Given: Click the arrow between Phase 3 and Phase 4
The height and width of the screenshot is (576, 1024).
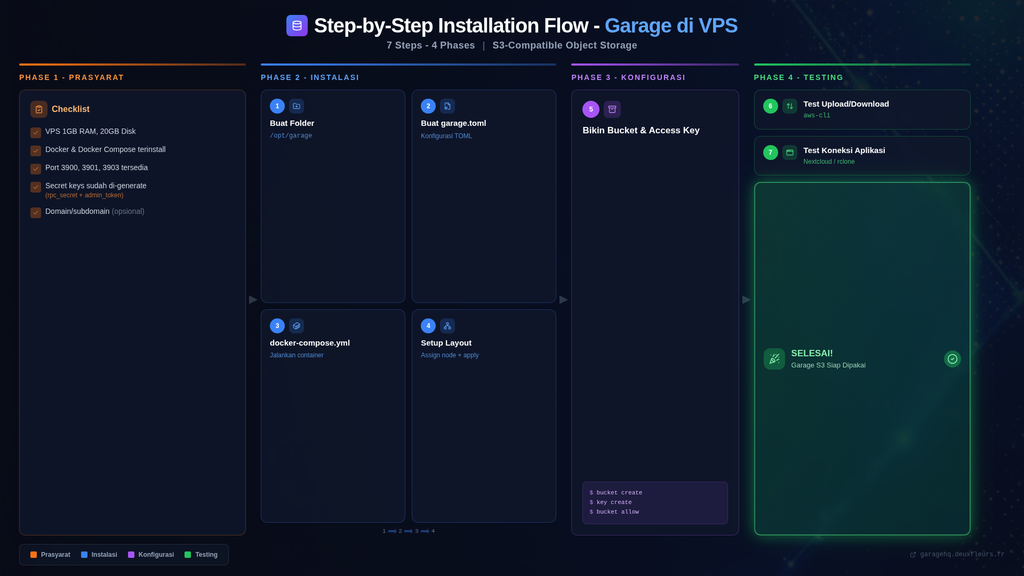Looking at the screenshot, I should pyautogui.click(x=746, y=300).
